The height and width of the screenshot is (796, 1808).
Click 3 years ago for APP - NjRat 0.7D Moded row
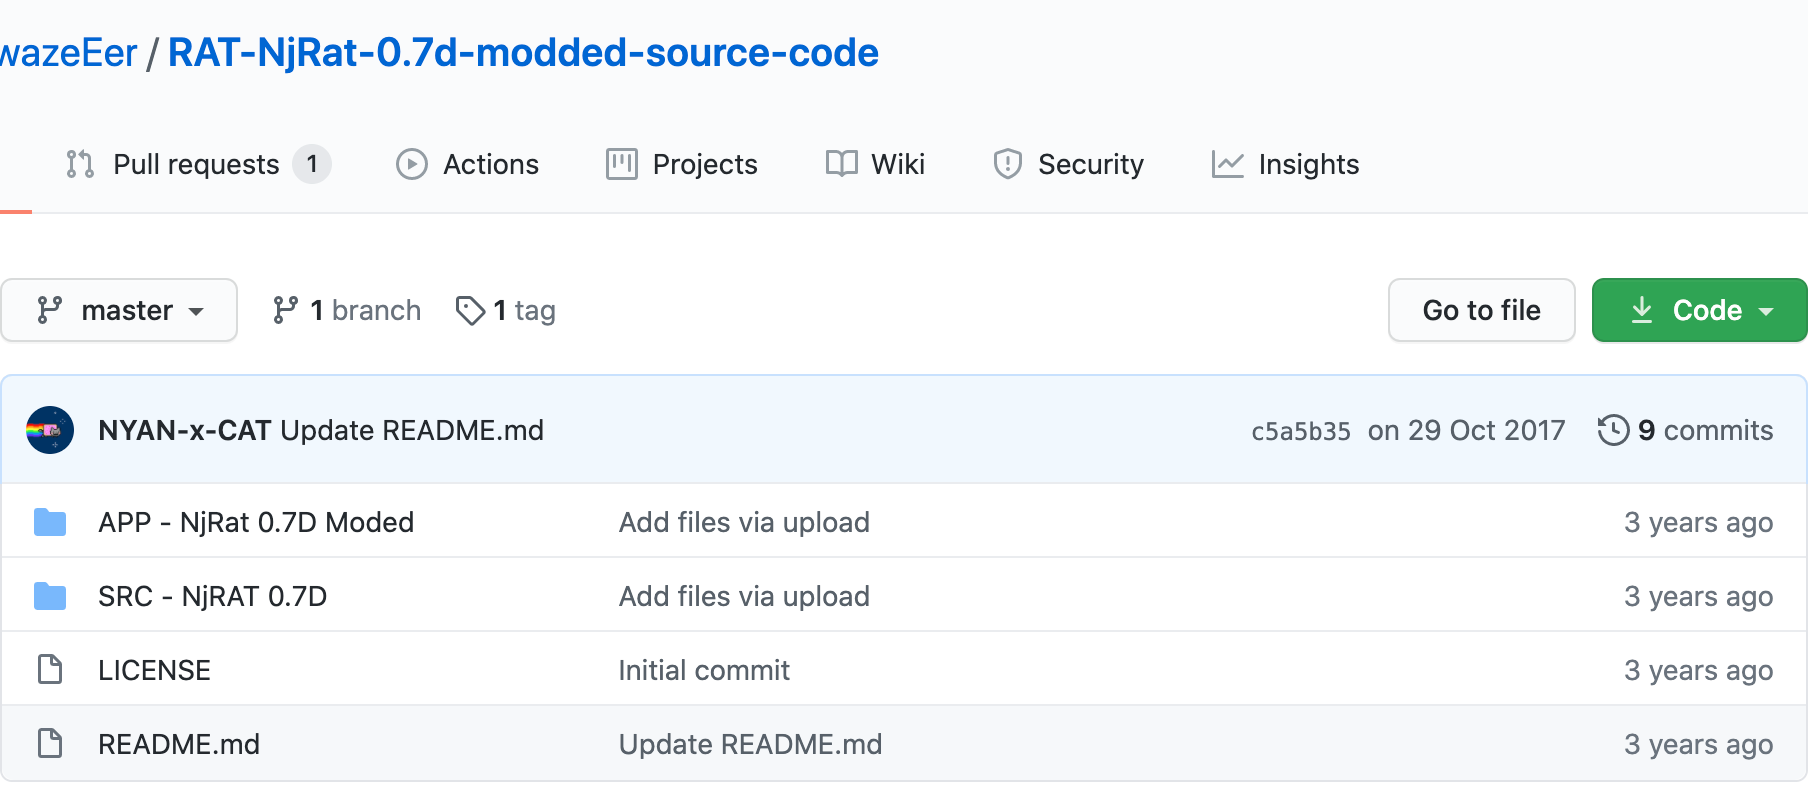1698,522
